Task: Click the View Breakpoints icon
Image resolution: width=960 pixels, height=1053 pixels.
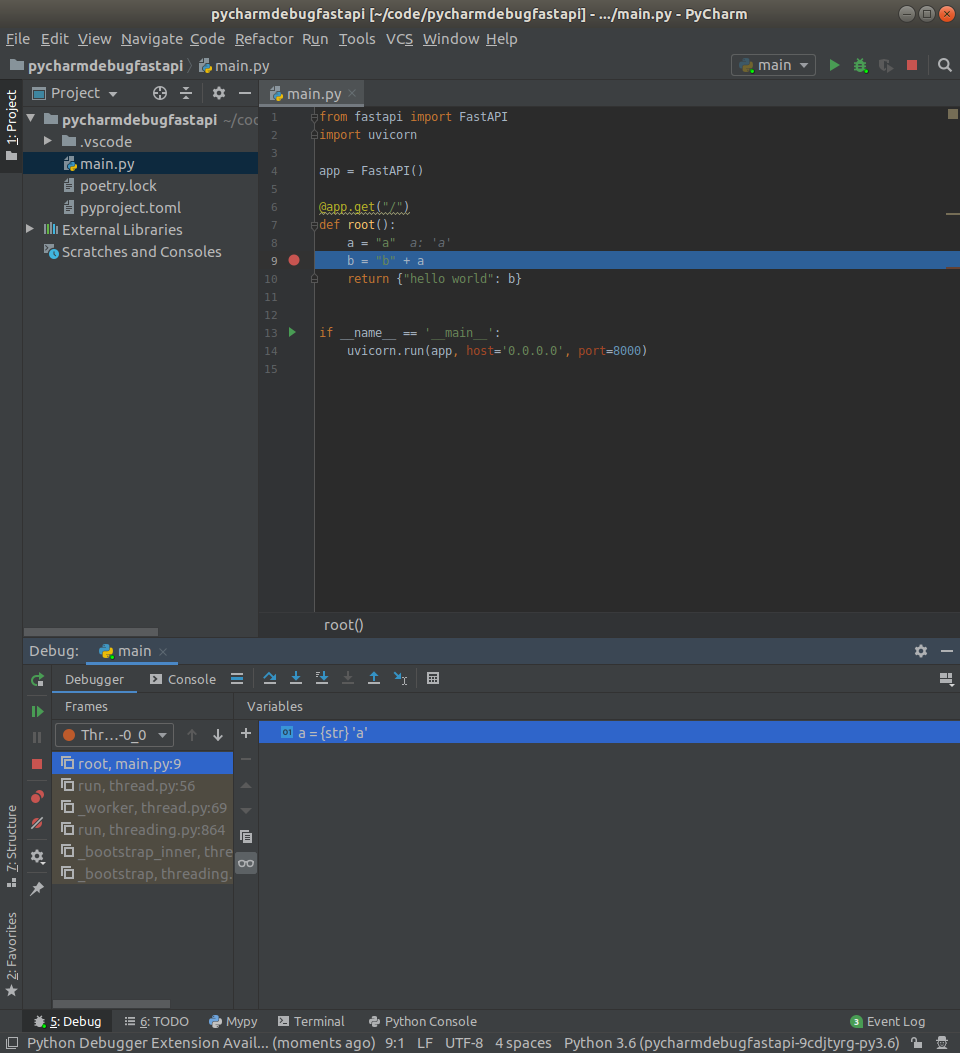Action: tap(37, 796)
